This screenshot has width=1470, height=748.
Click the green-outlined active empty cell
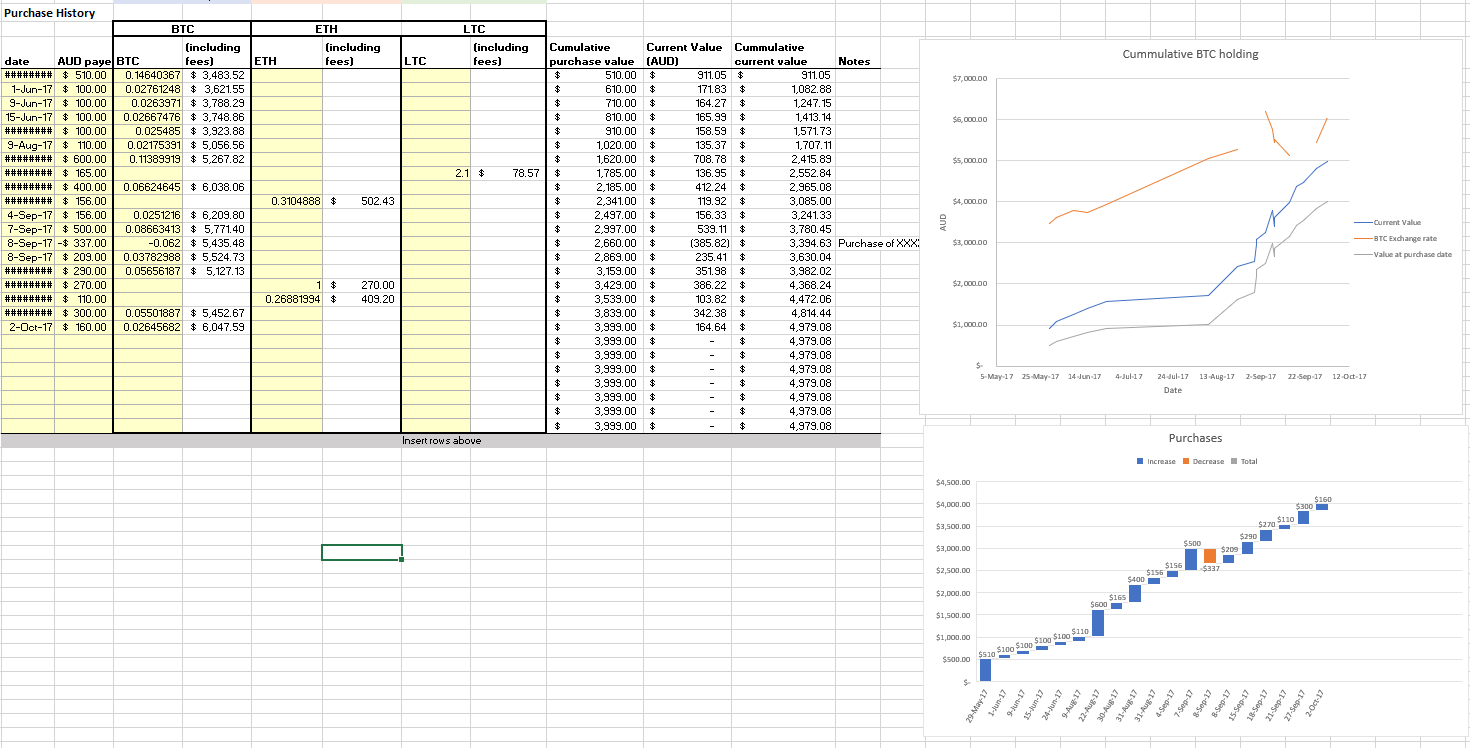tap(362, 552)
